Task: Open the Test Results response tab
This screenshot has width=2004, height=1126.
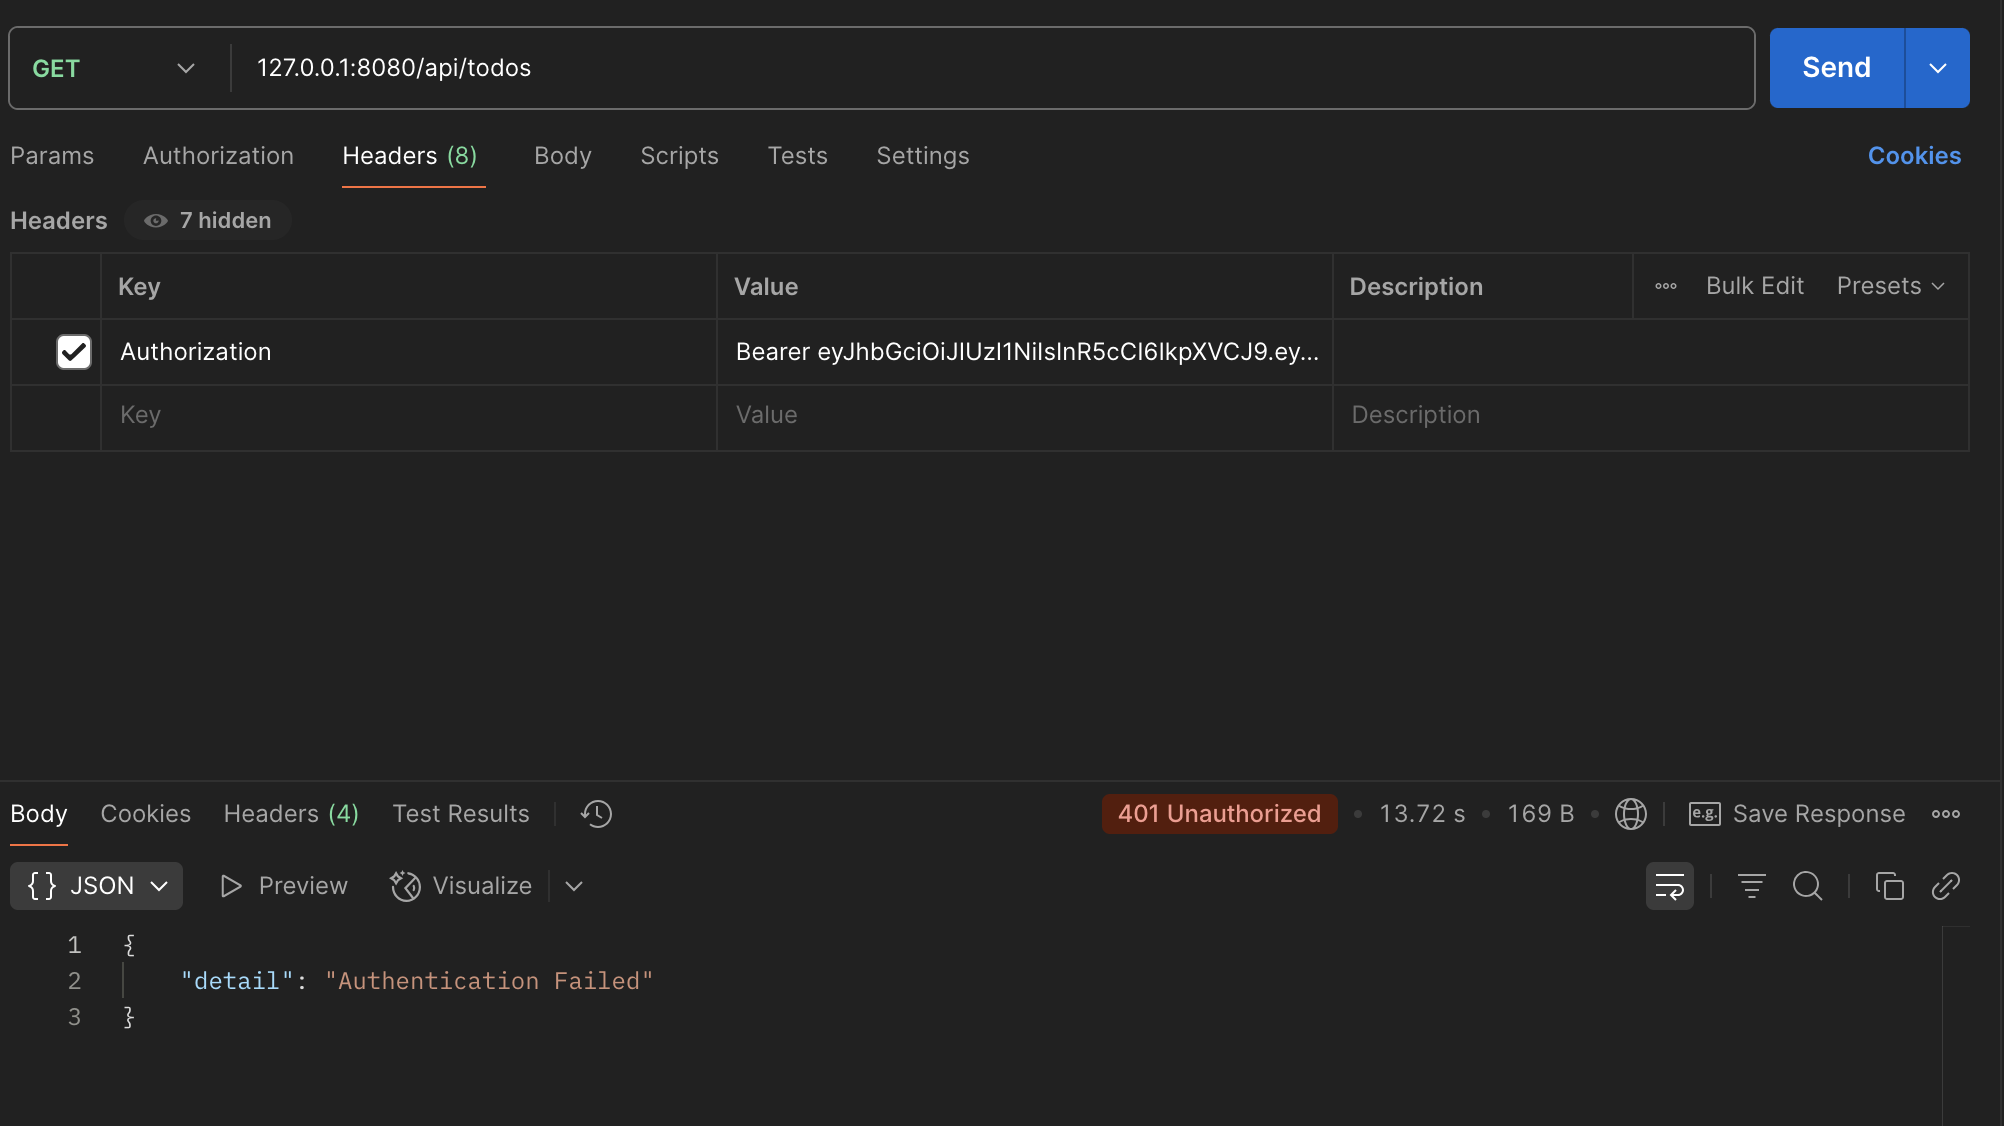Action: (x=460, y=814)
